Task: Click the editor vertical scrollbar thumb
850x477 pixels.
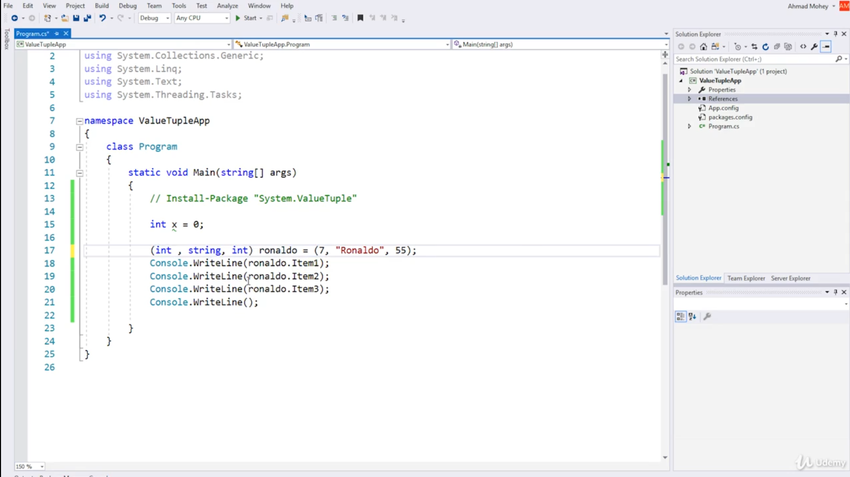Action: (x=665, y=179)
